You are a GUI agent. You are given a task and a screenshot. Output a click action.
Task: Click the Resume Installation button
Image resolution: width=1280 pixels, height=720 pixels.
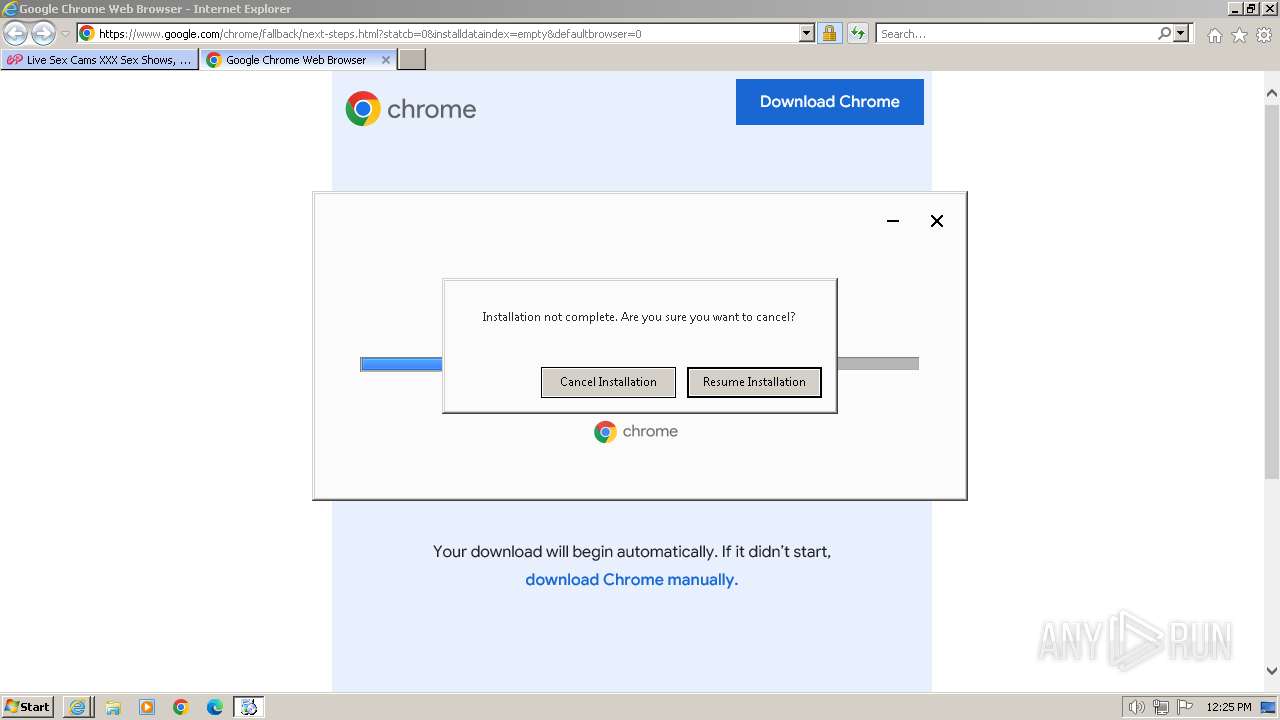[x=754, y=382]
